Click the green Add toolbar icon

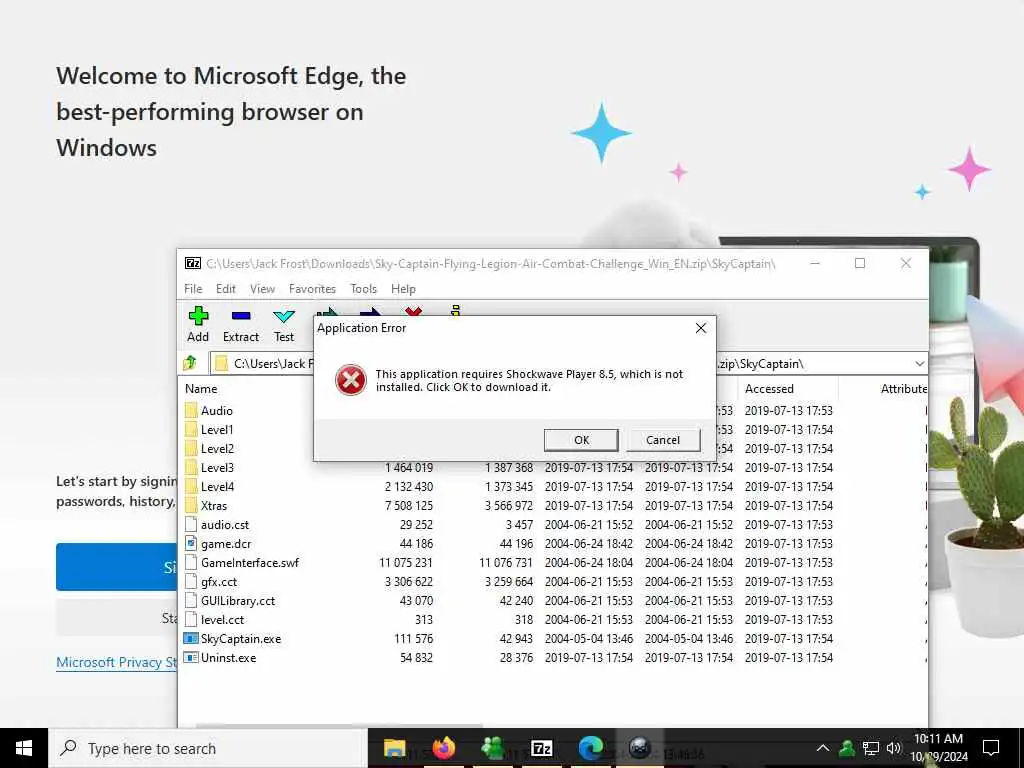(x=198, y=317)
